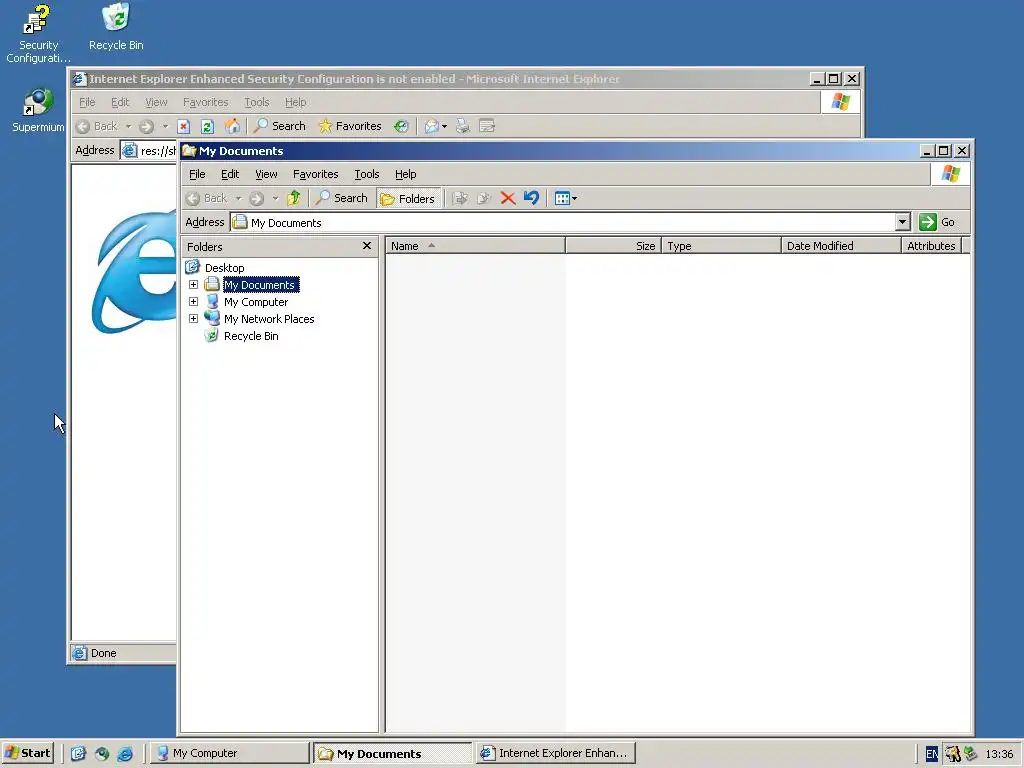
Task: Click the Refresh icon in Internet Explorer toolbar
Action: coord(208,126)
